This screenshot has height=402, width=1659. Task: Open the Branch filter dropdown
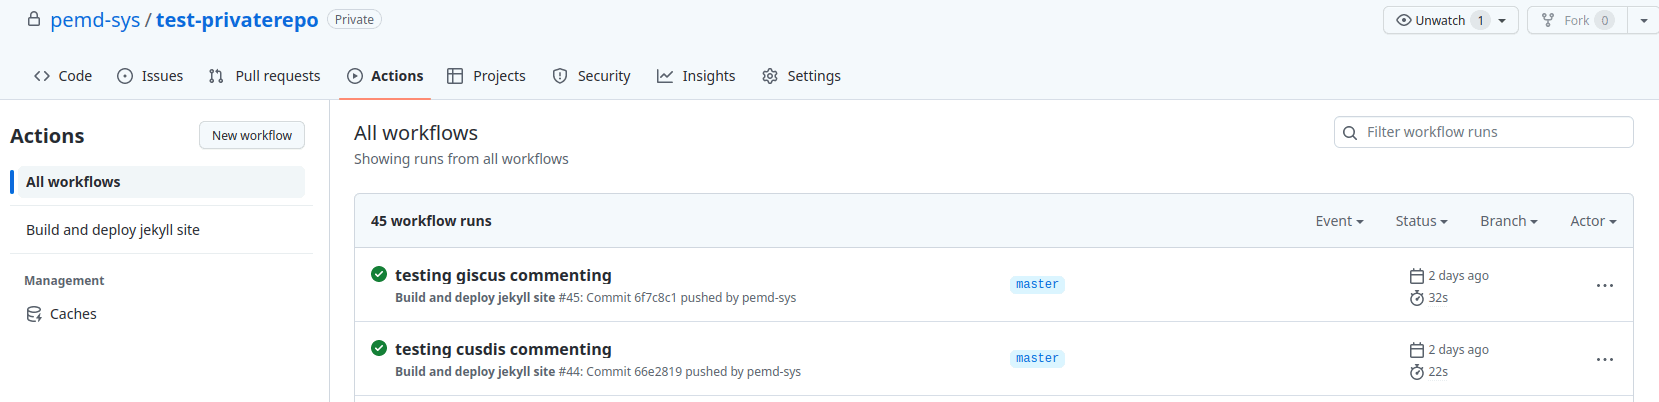click(x=1509, y=221)
